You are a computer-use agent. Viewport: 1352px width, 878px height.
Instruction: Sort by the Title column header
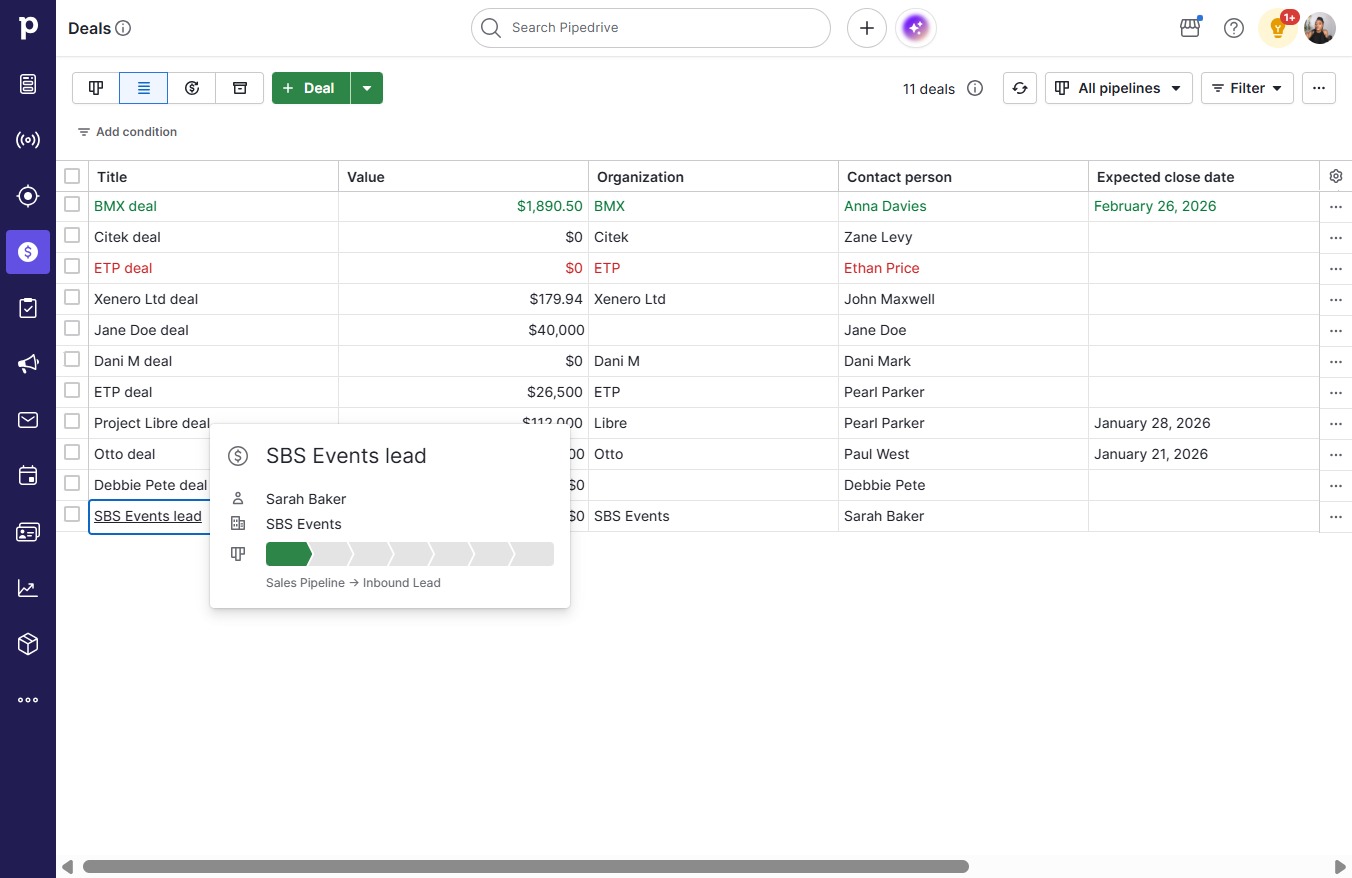point(213,177)
